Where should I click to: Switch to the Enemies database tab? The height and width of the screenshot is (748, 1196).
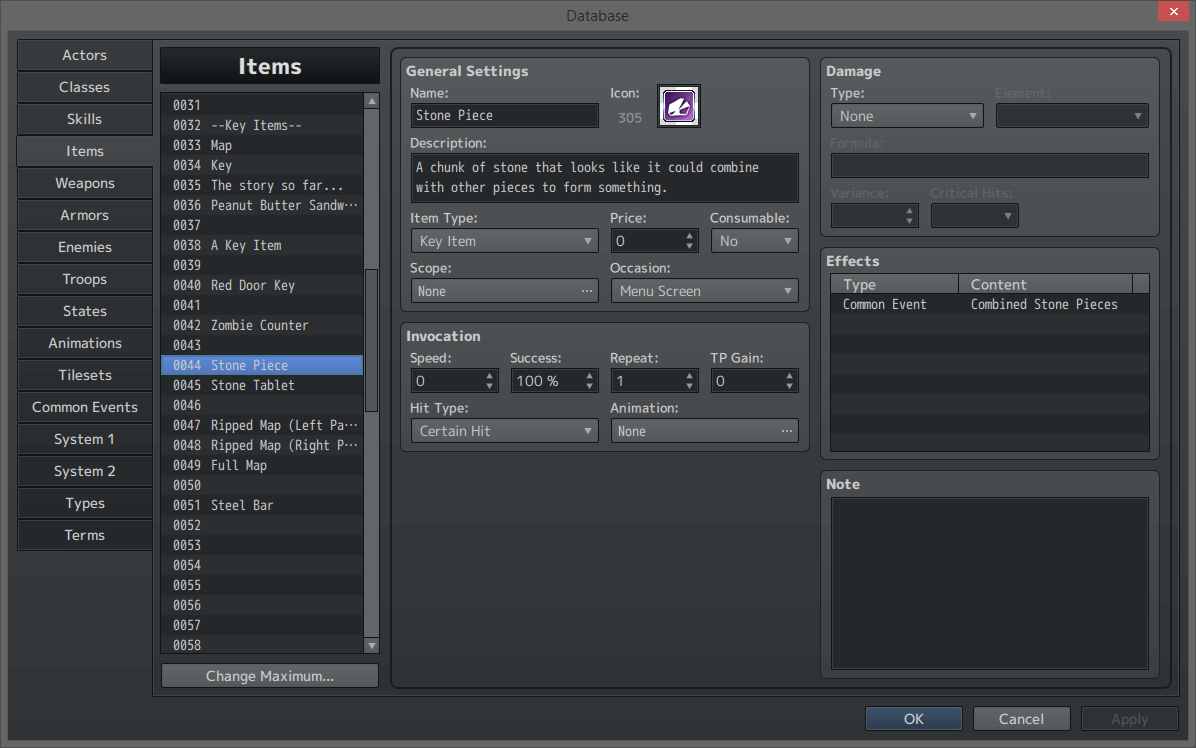[84, 247]
